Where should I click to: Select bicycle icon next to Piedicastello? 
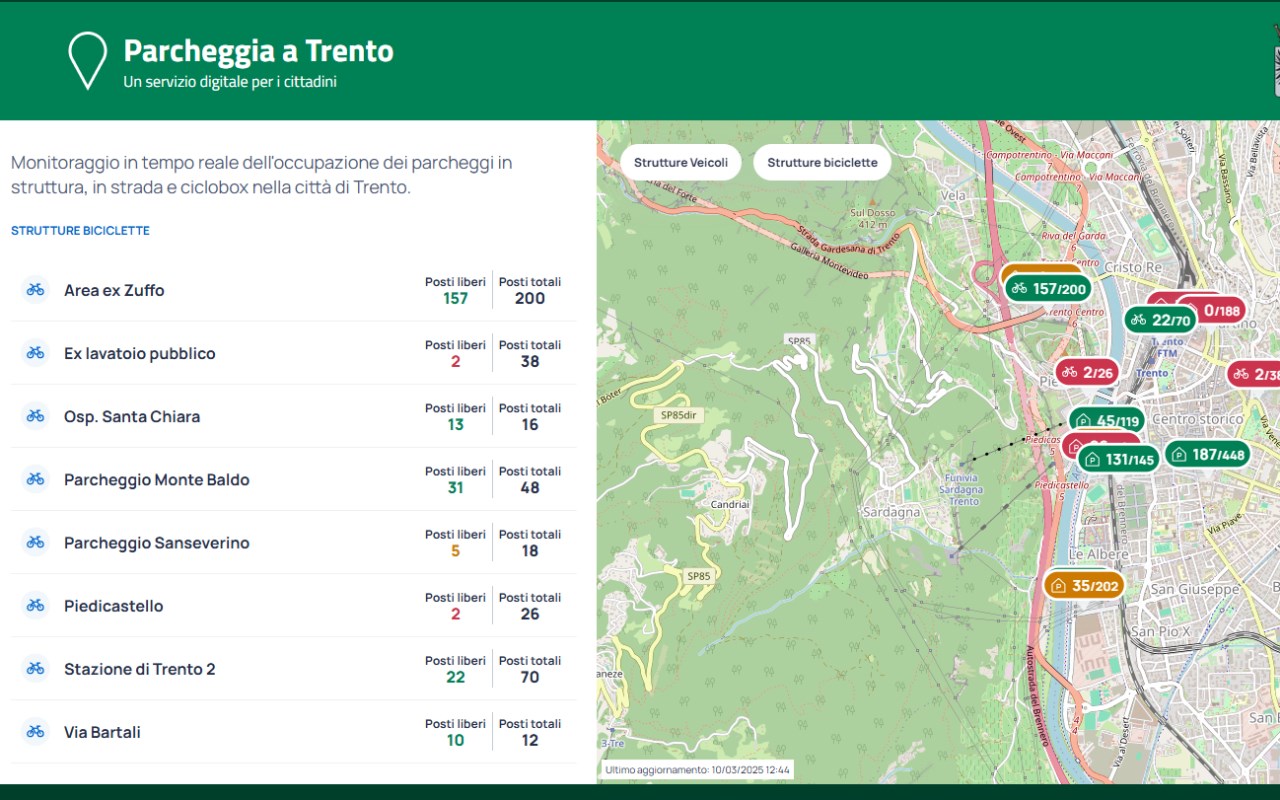pos(36,605)
